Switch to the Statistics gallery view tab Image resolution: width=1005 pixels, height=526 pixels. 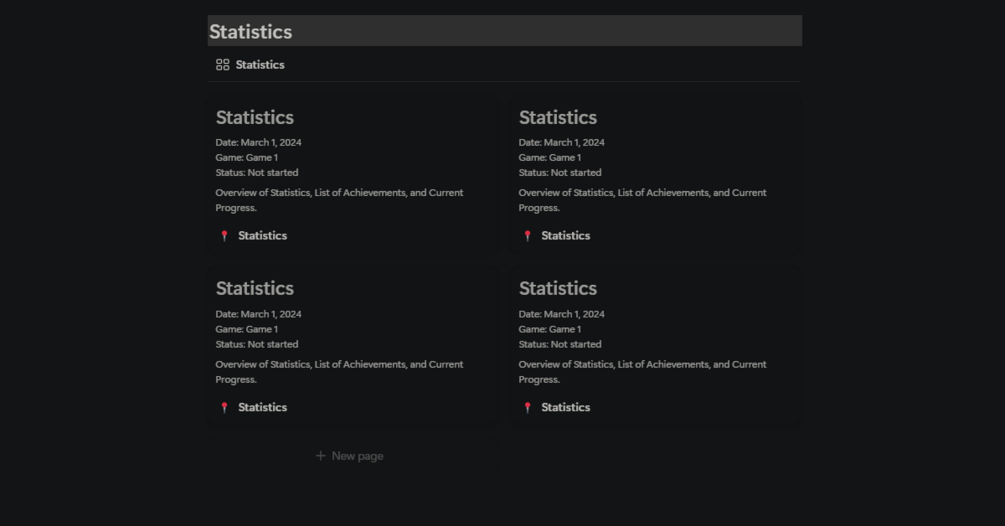pos(260,65)
